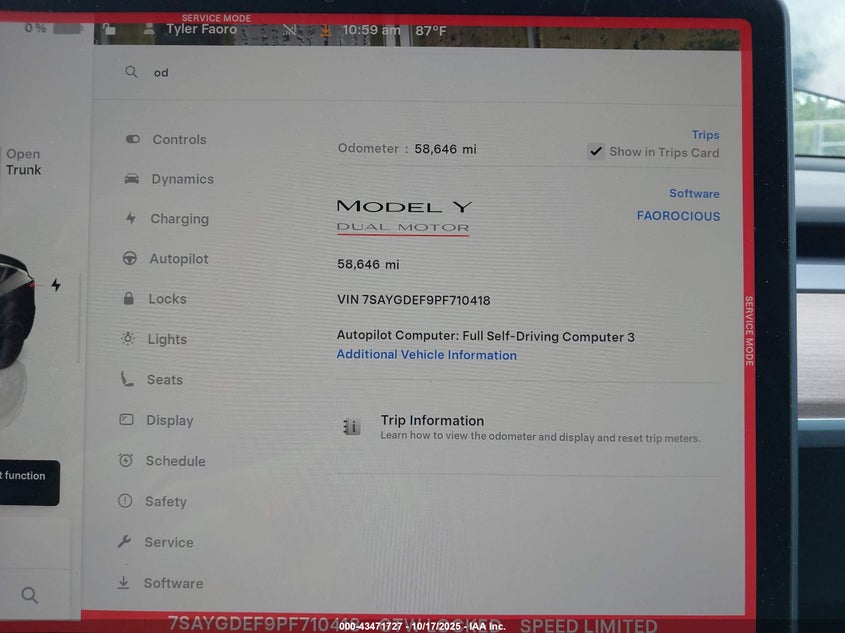Click the Controls toggle icon in sidebar
The image size is (845, 633).
[132, 140]
